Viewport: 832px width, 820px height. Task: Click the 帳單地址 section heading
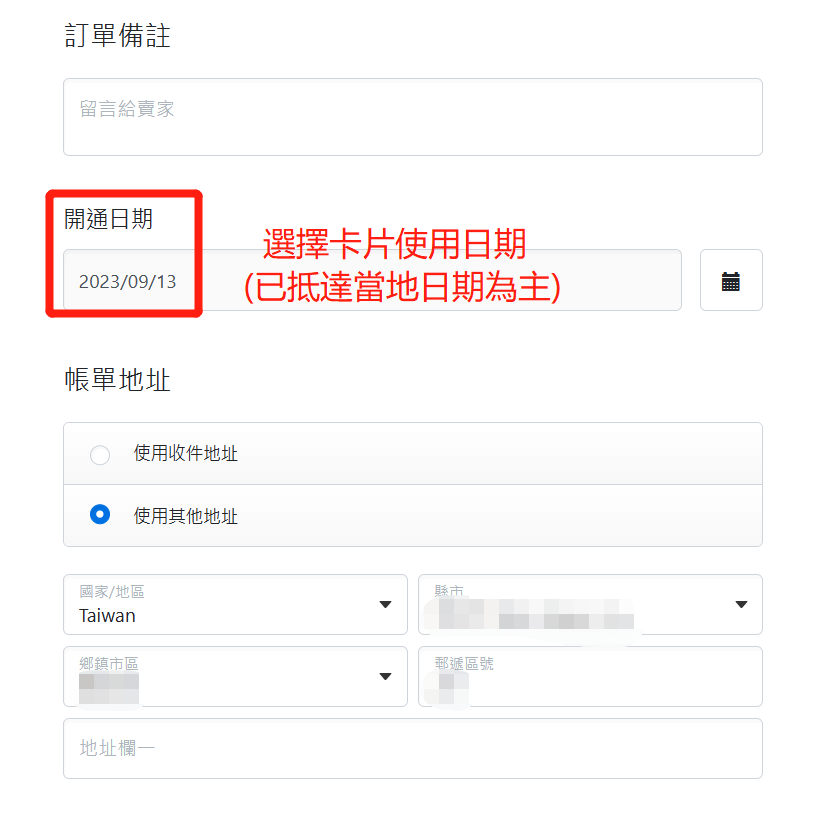pos(117,380)
